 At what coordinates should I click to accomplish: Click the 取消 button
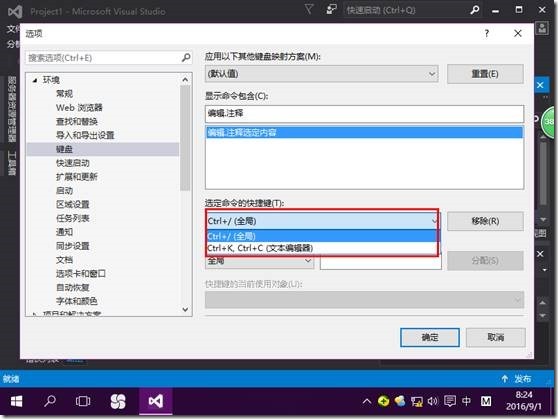click(x=495, y=337)
